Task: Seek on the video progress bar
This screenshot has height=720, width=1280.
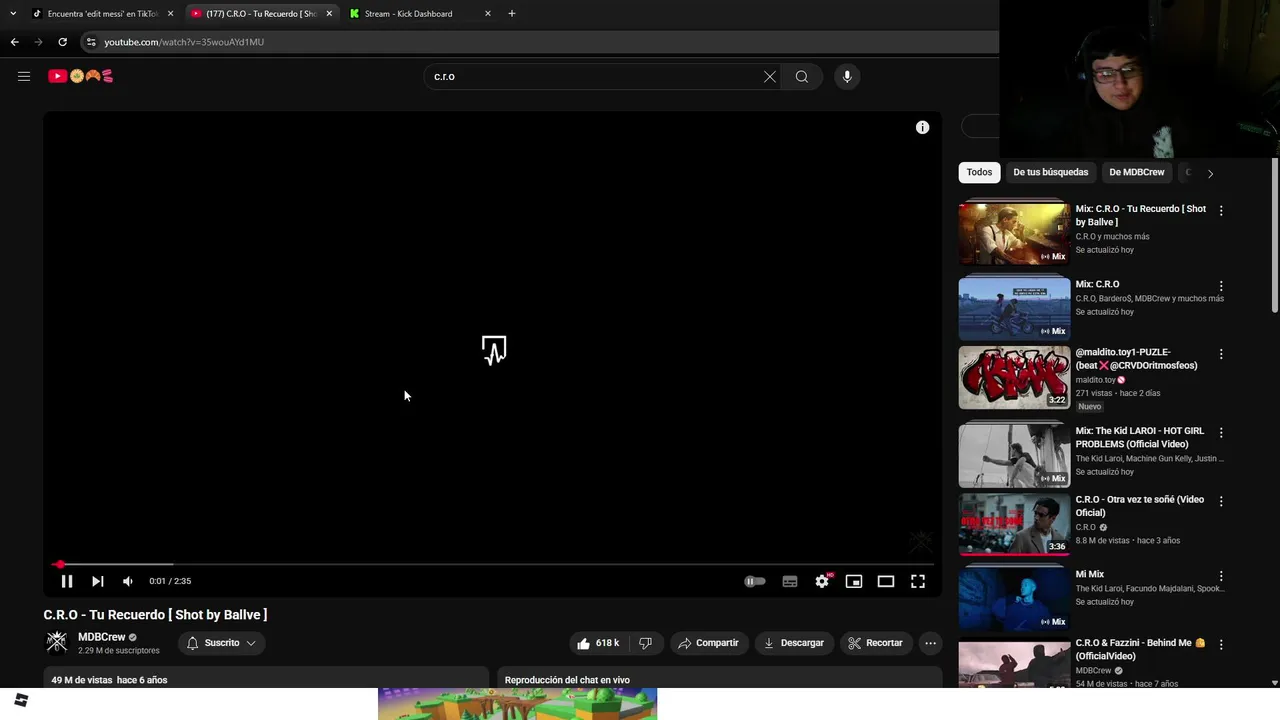Action: (x=492, y=565)
